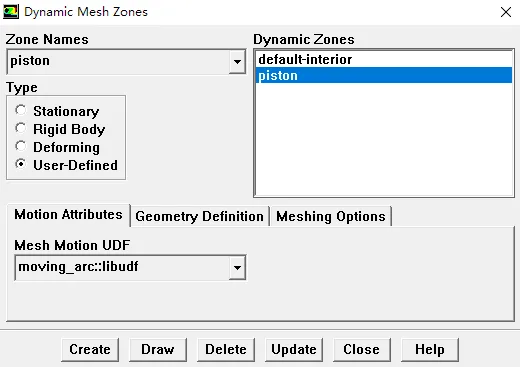Click the Fluent app icon in title bar
Image resolution: width=520 pixels, height=367 pixels.
(11, 12)
